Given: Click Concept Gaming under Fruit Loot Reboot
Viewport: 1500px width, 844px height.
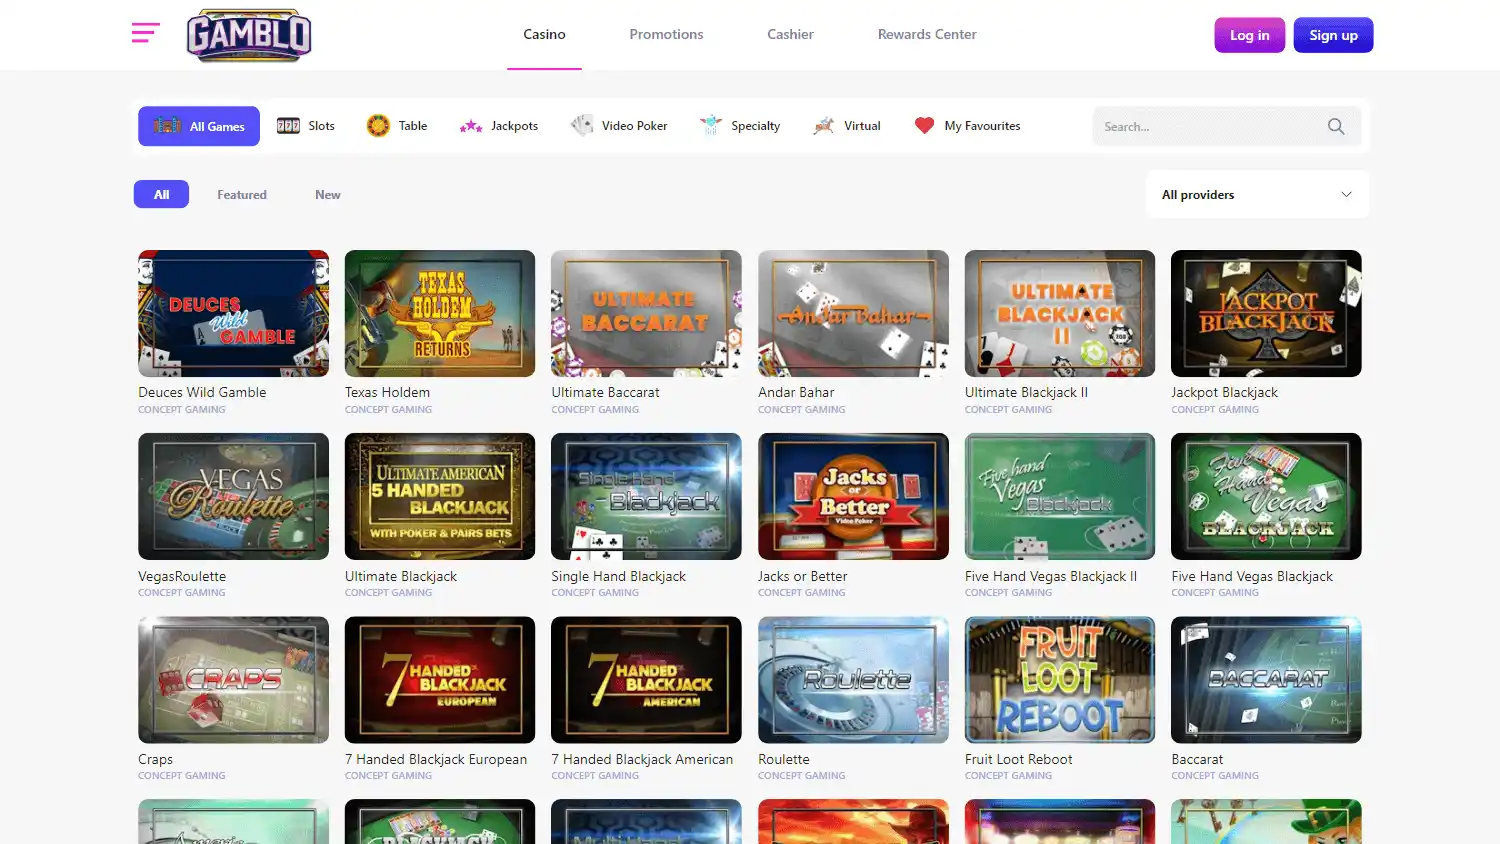Looking at the screenshot, I should [x=1008, y=775].
